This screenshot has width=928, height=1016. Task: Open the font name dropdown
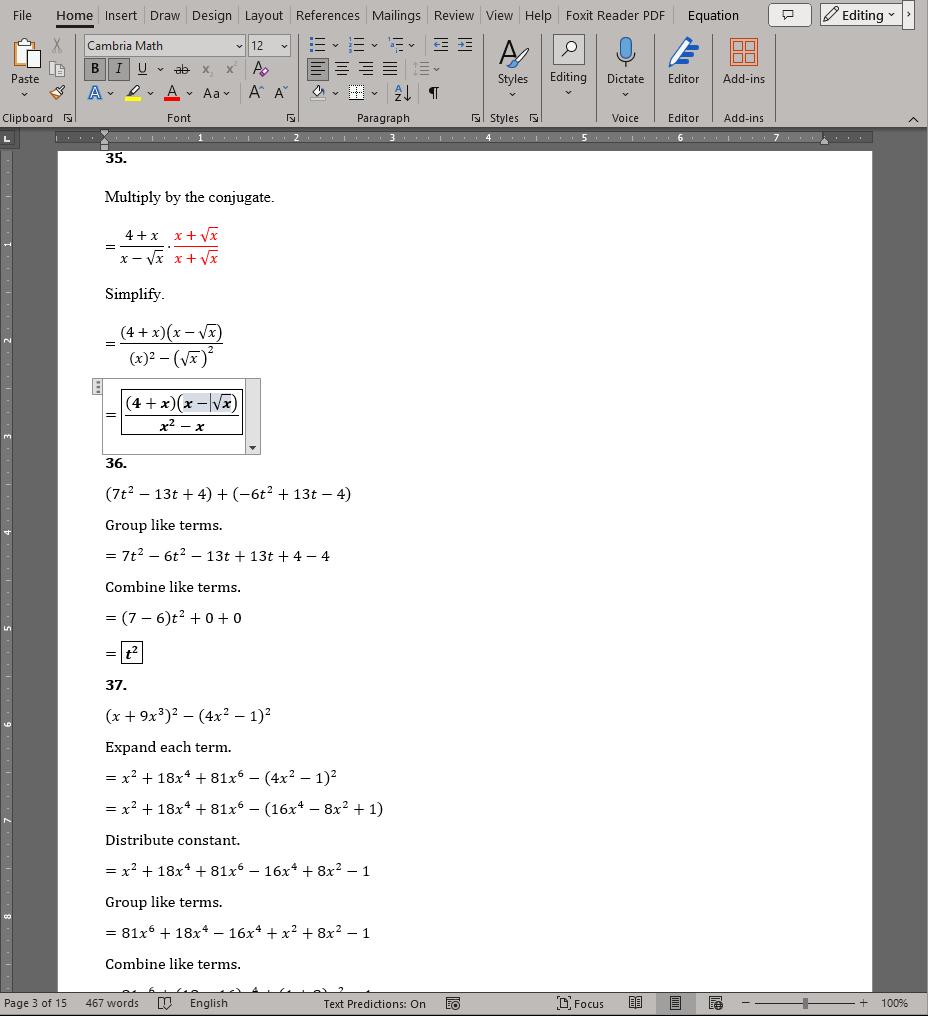(x=239, y=46)
